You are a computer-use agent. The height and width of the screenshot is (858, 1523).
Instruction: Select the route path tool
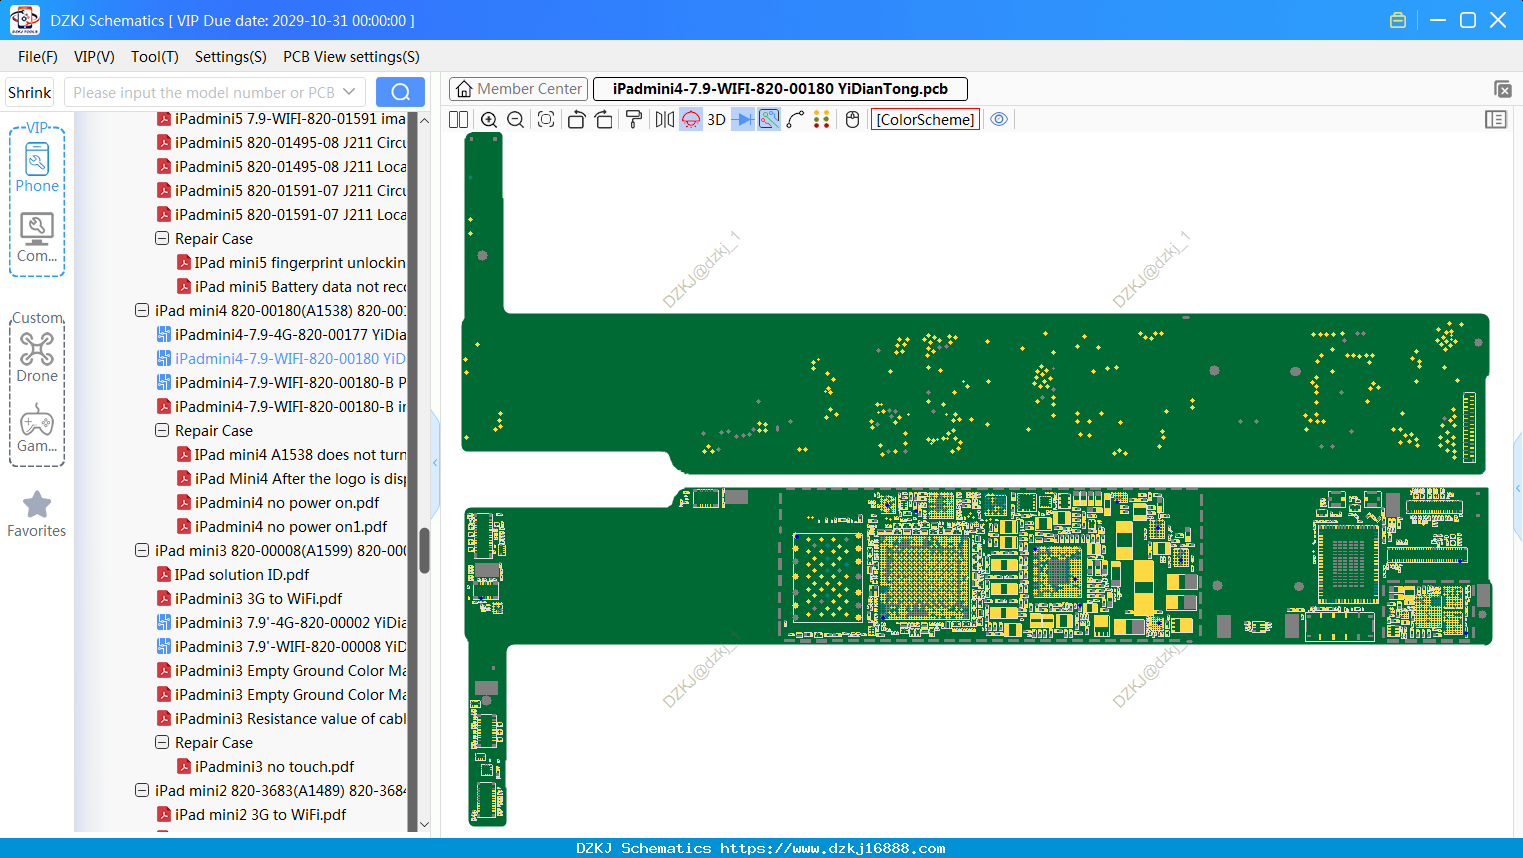796,120
